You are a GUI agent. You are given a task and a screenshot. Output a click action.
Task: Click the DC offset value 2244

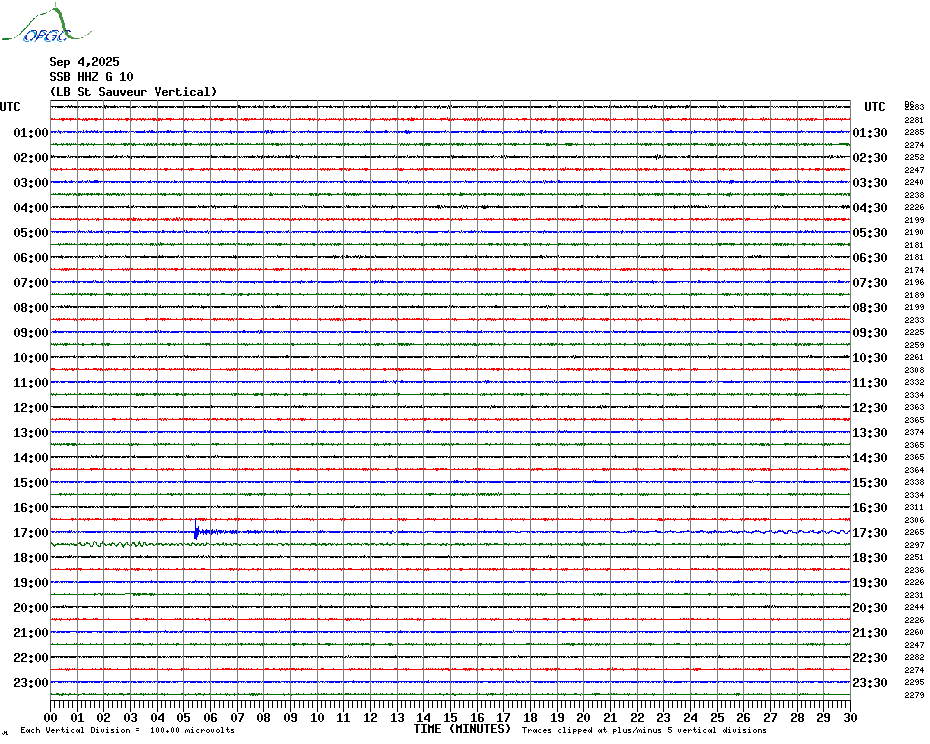[x=914, y=608]
